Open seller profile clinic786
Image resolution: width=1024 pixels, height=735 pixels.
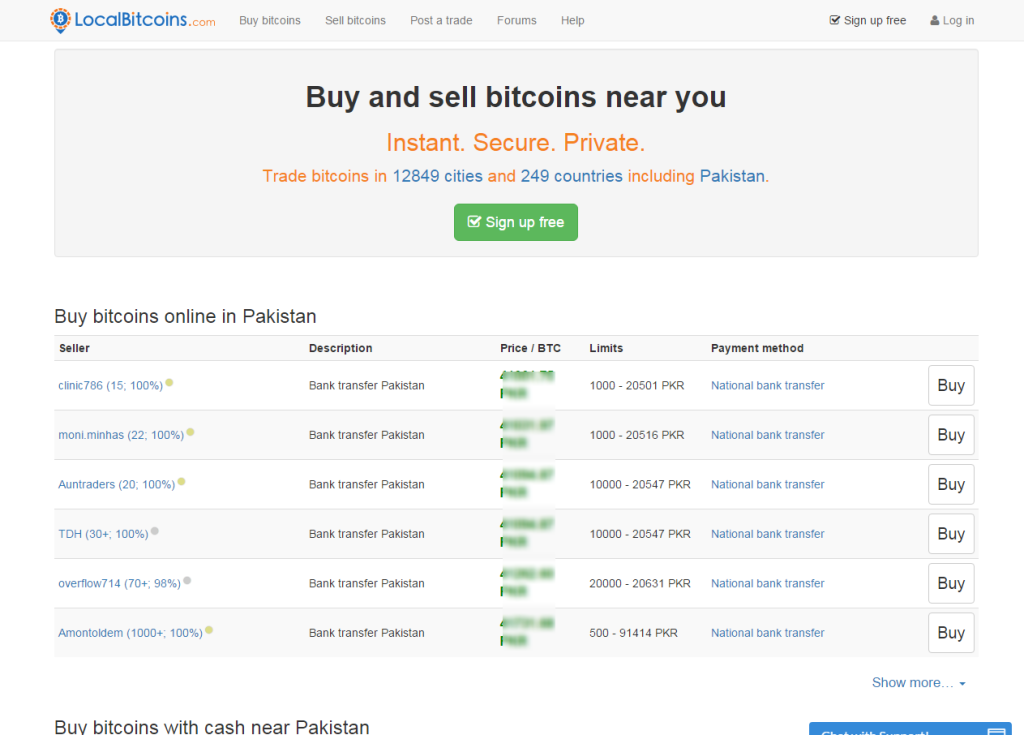pos(110,385)
